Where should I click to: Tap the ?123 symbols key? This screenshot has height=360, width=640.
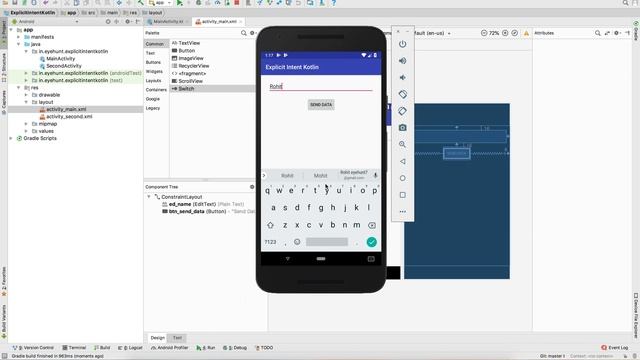point(270,242)
